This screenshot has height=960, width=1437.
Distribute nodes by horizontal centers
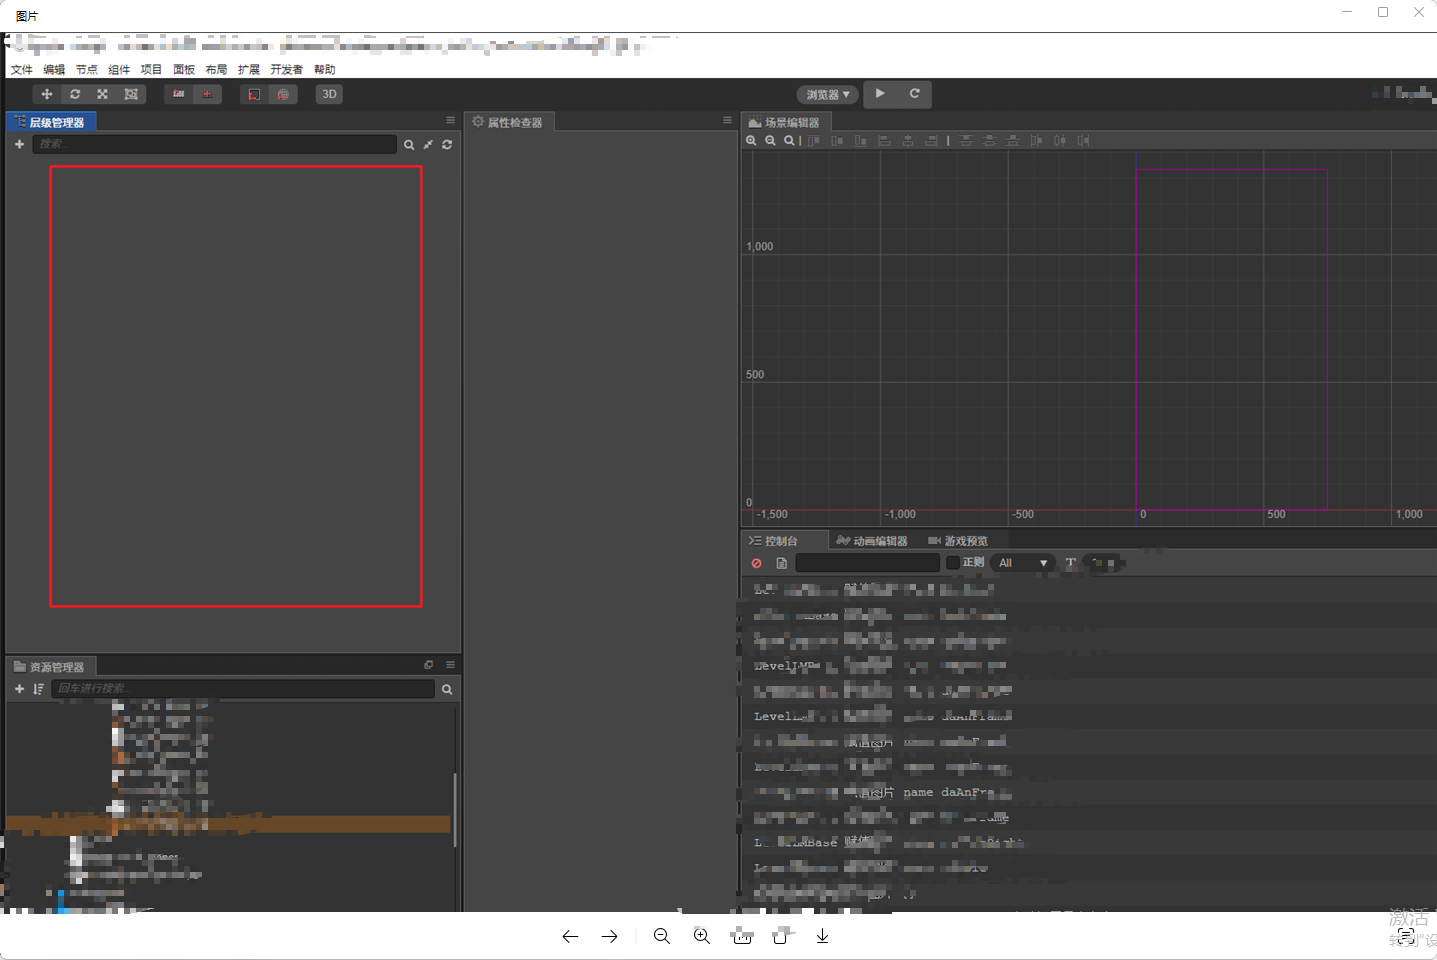(1060, 141)
